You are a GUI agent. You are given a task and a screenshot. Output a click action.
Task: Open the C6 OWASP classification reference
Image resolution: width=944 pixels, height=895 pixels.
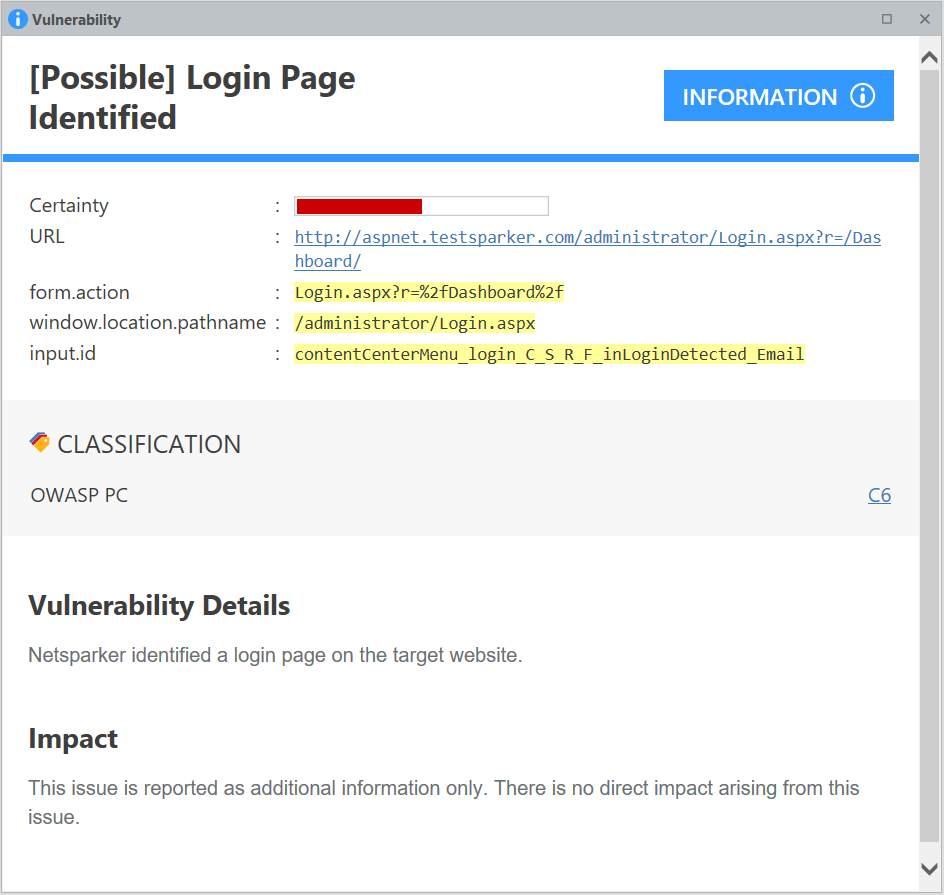(879, 495)
